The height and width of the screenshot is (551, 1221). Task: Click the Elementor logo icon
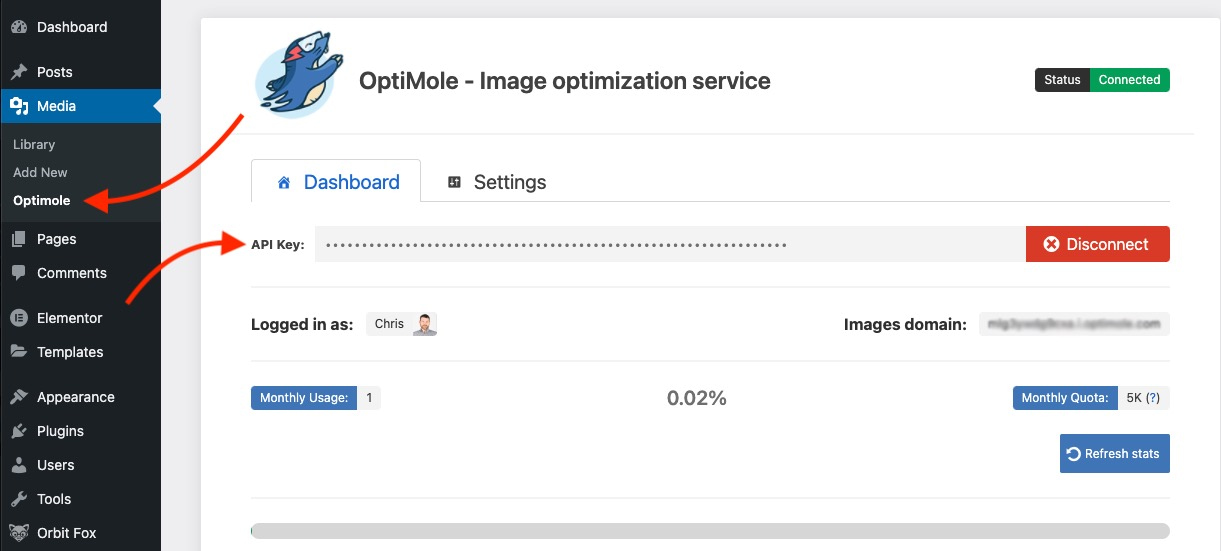[18, 318]
